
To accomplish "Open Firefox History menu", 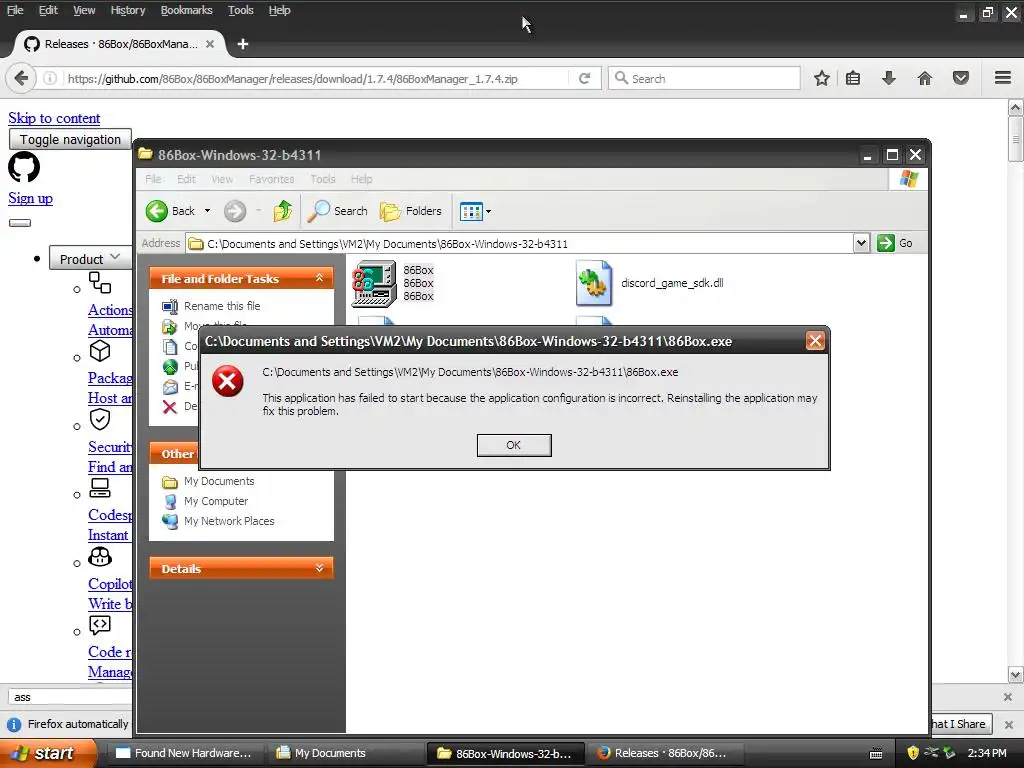I will pos(127,10).
